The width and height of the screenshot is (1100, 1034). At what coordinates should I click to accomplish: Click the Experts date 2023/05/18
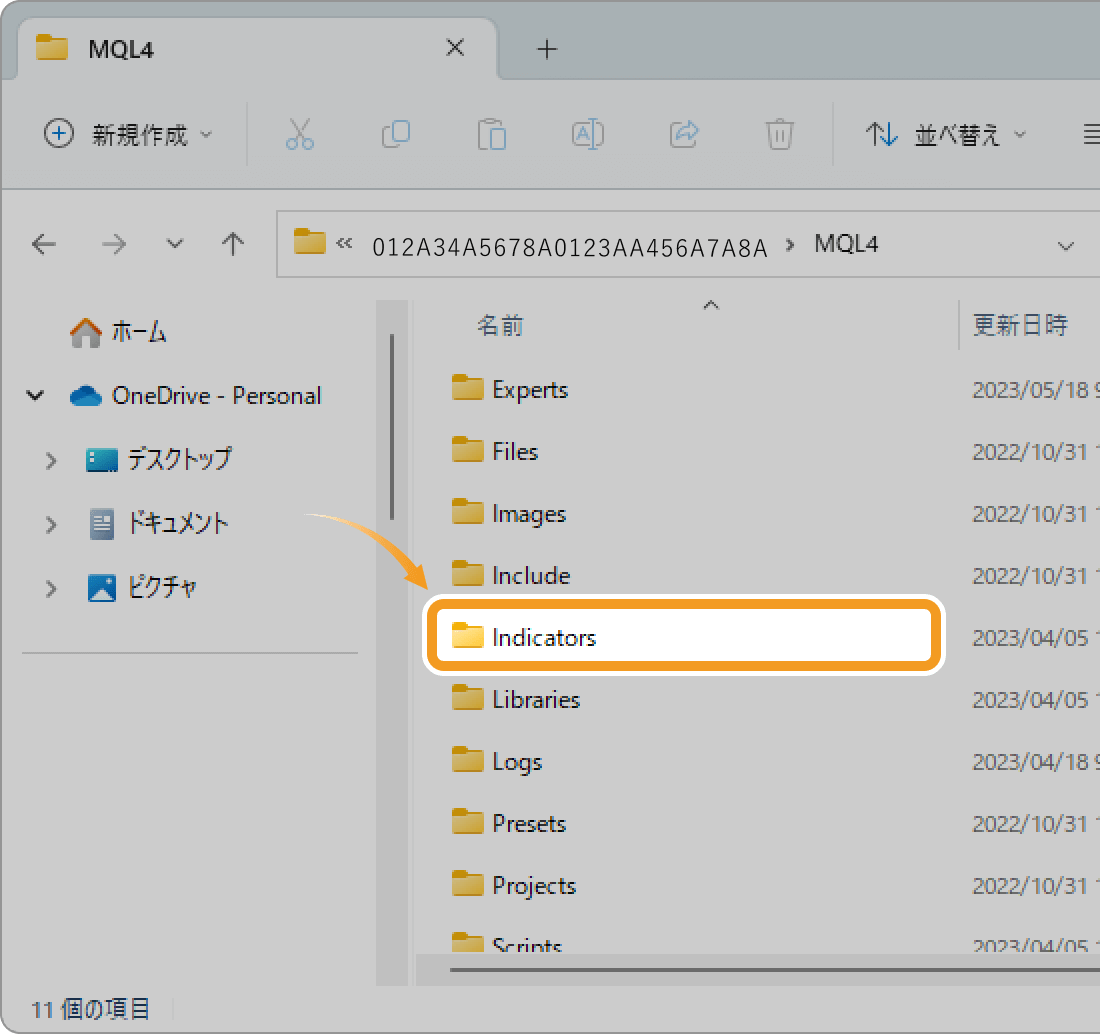pyautogui.click(x=1030, y=390)
